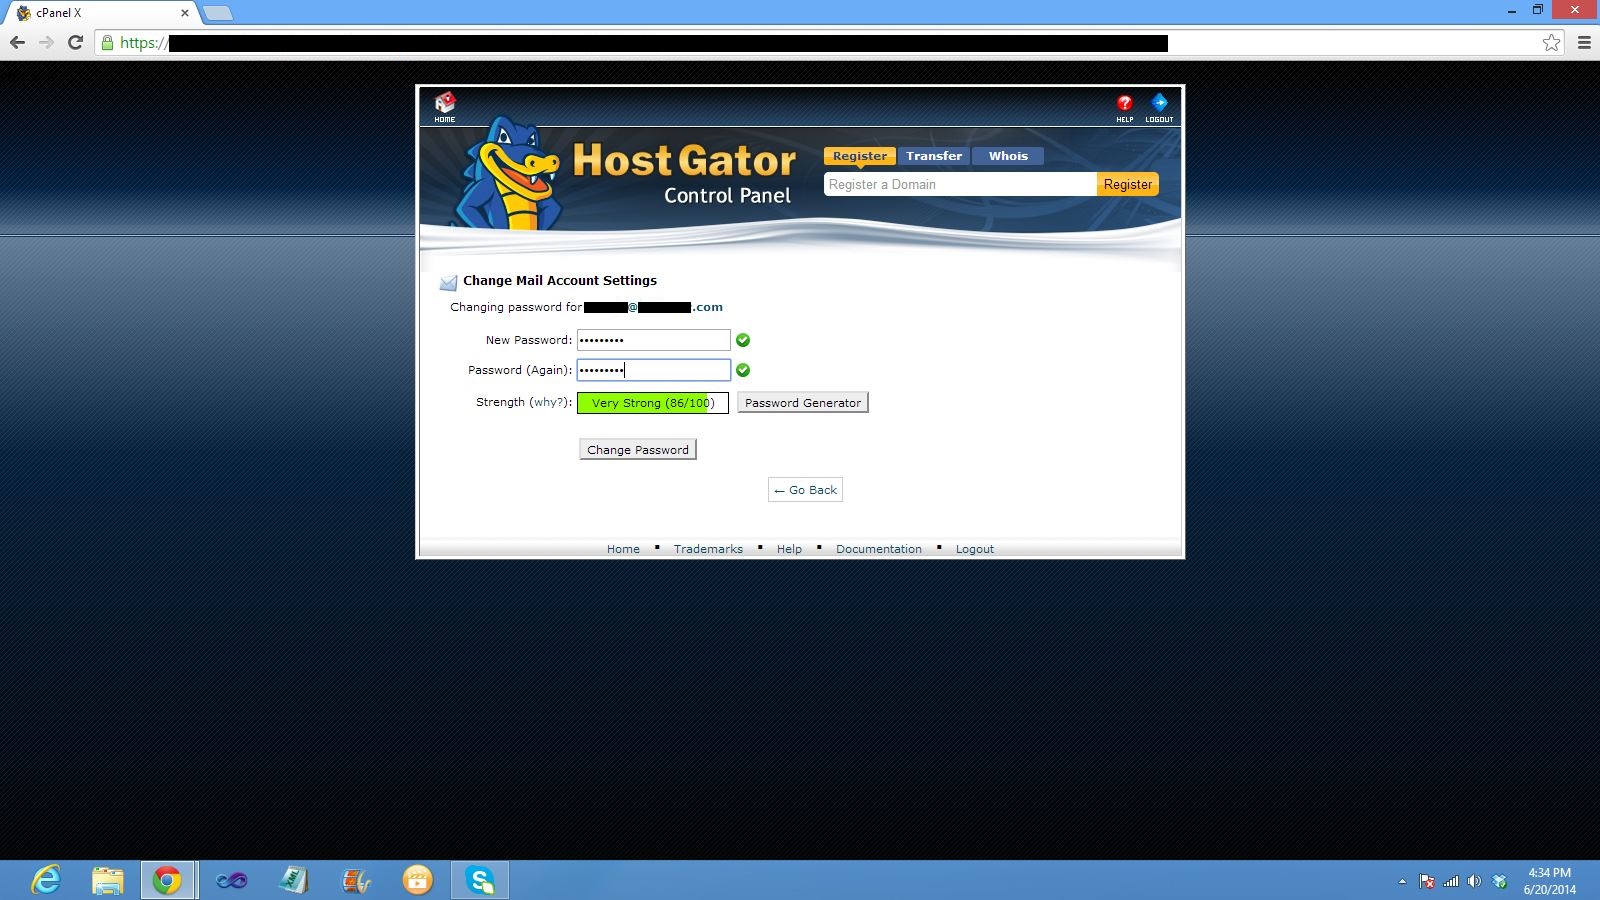Open Chrome menu hamburger icon

(x=1584, y=42)
